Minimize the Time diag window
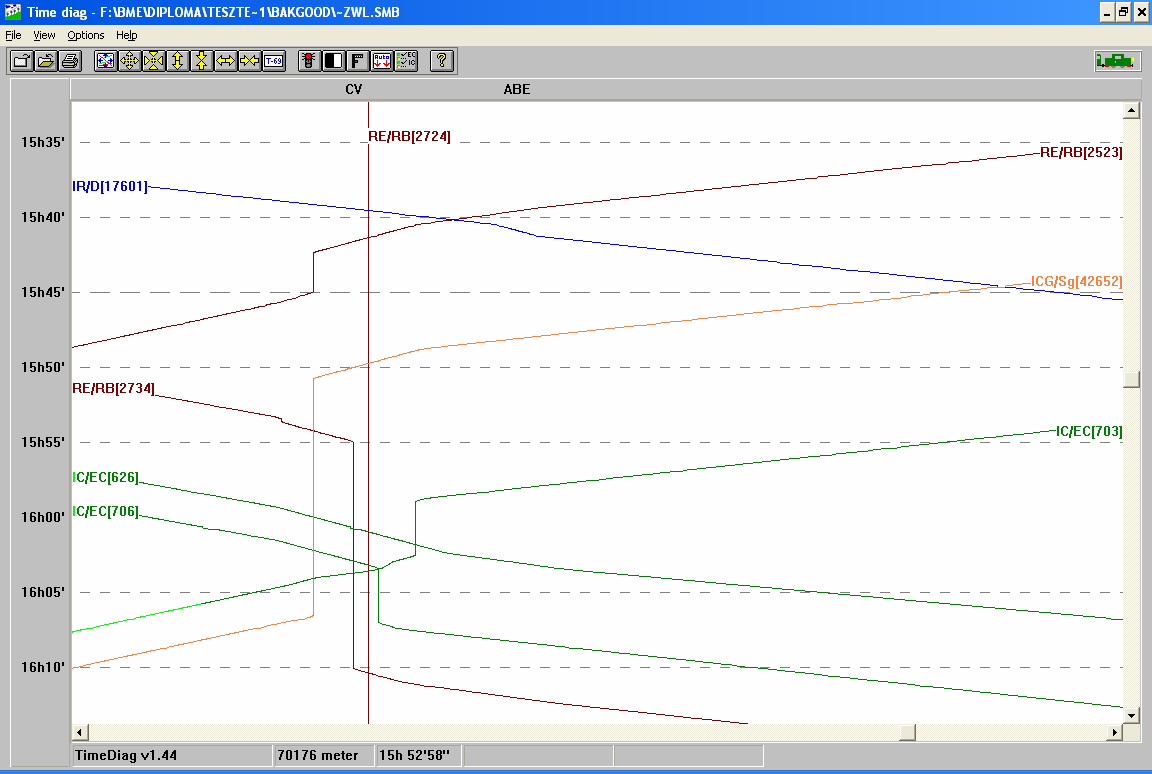This screenshot has width=1152, height=774. (x=1107, y=12)
